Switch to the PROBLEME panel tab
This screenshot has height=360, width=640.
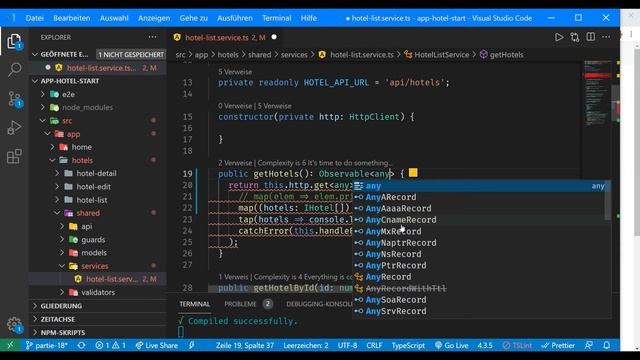tap(240, 304)
